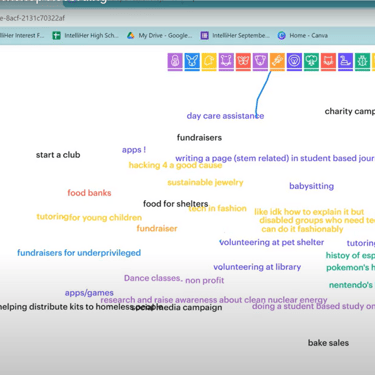The image size is (375, 375).
Task: Click the 'for young children' response
Action: pos(105,218)
